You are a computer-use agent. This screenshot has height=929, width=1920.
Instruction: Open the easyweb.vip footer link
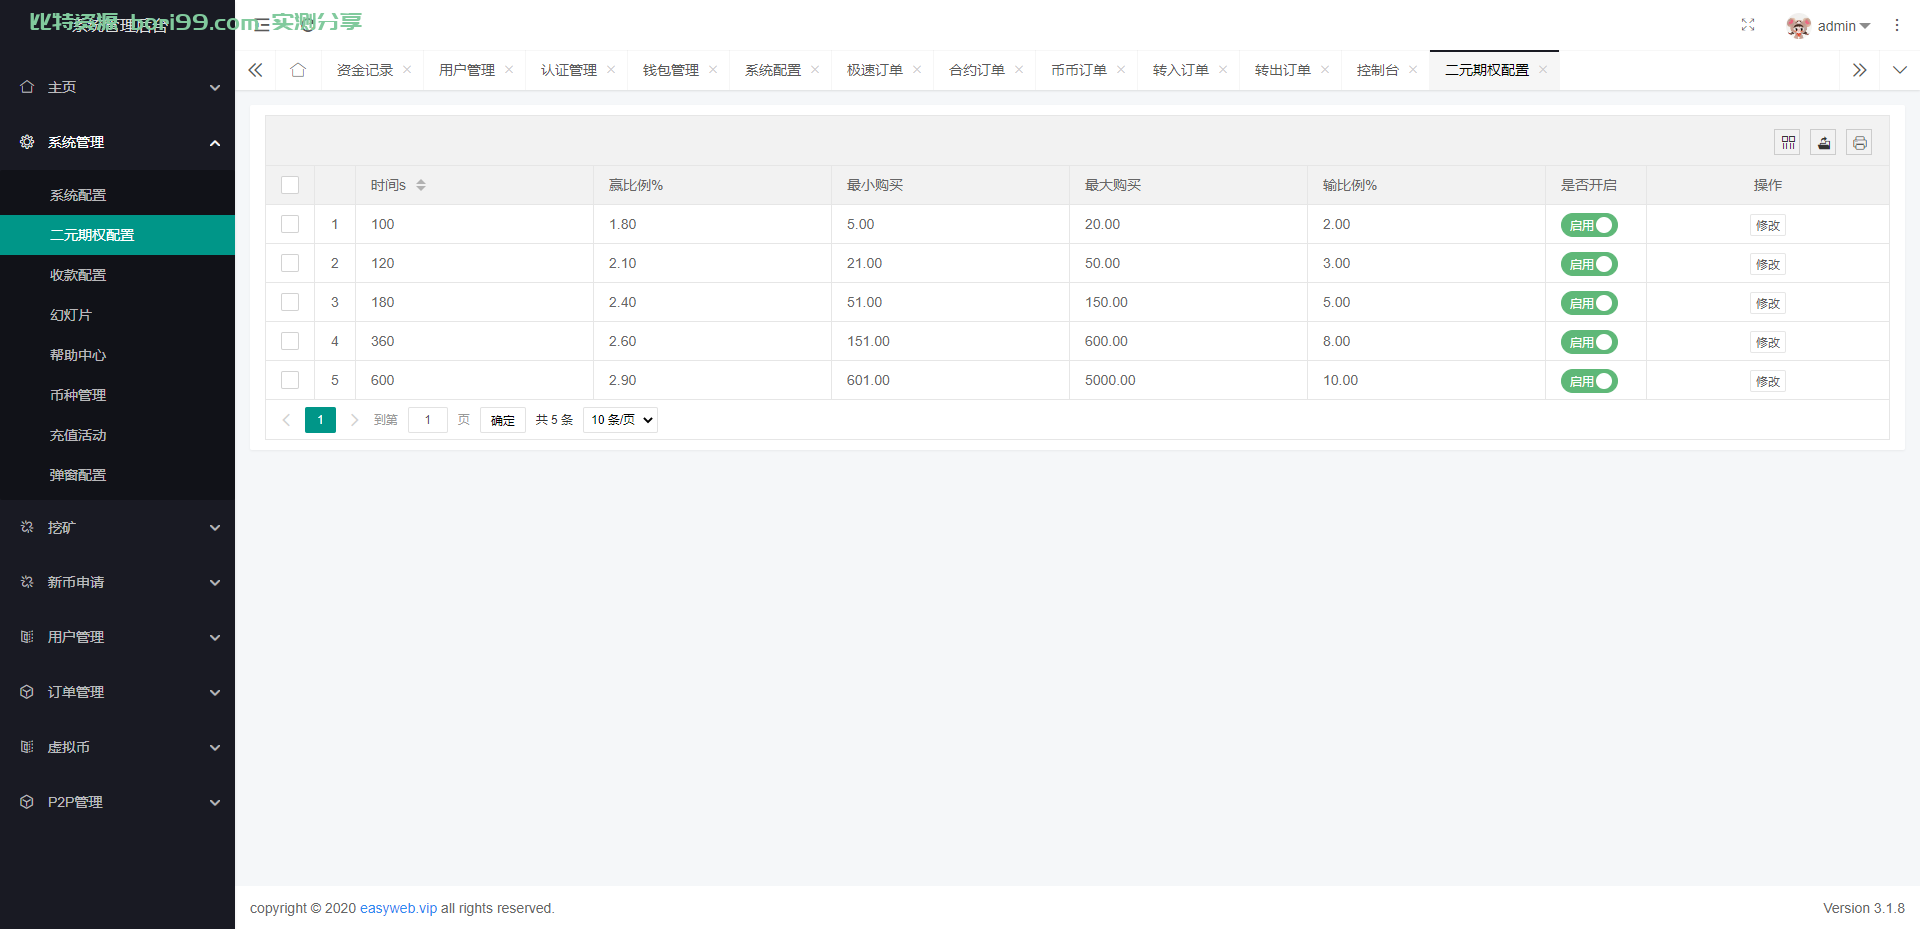coord(398,908)
